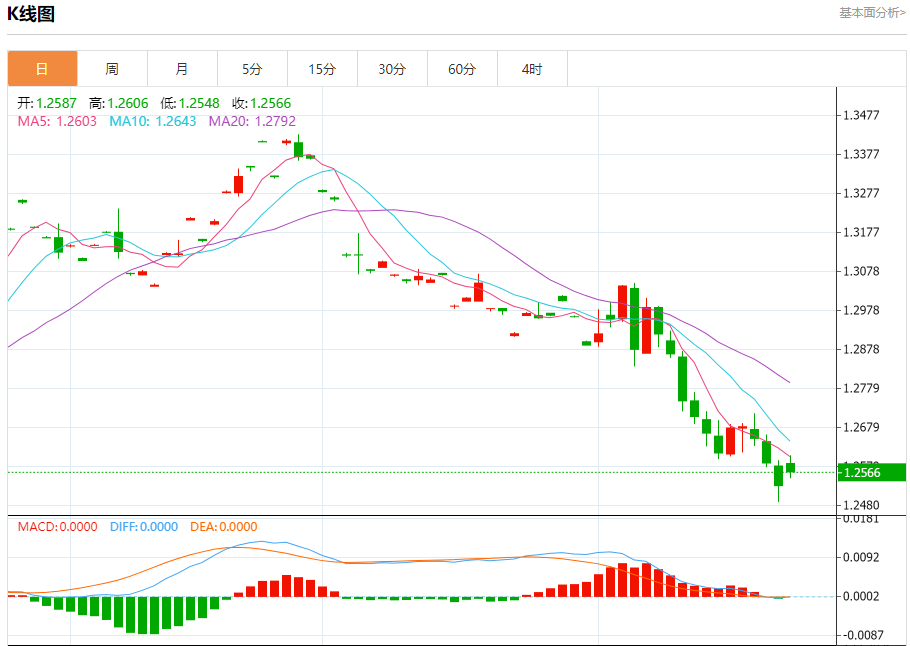Click the 1.3477 price axis label
Image resolution: width=910 pixels, height=646 pixels.
(x=861, y=116)
